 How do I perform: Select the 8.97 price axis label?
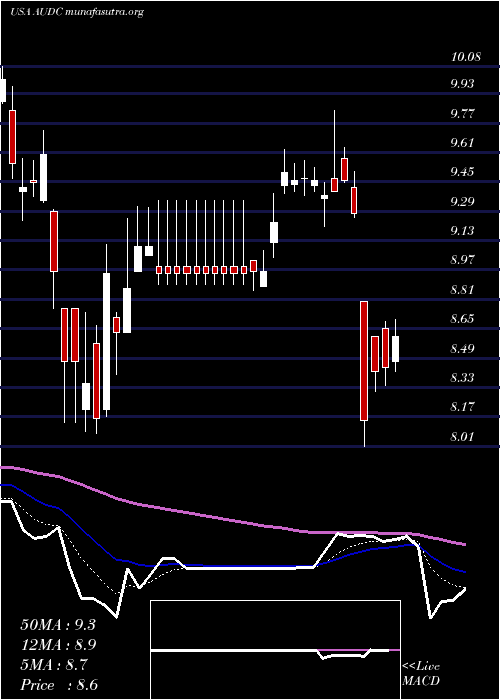[x=463, y=260]
